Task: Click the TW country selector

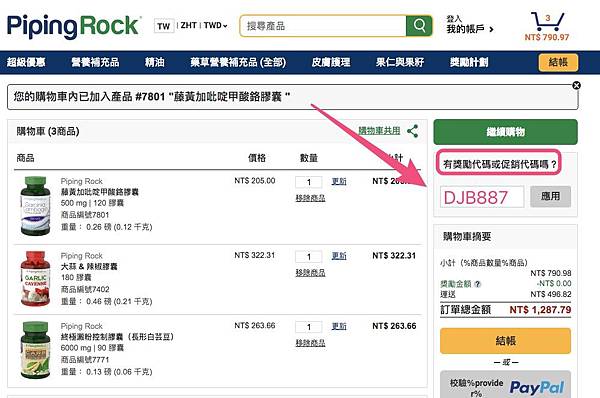Action: [x=163, y=26]
